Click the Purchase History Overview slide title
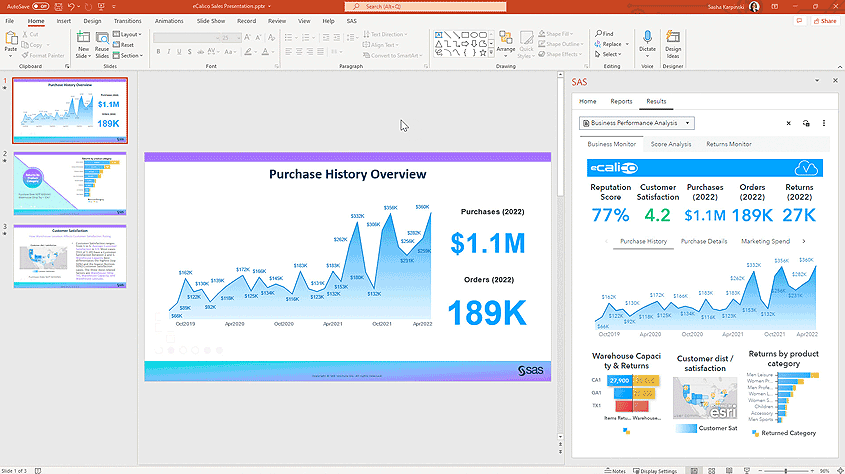This screenshot has width=845, height=474. point(348,174)
